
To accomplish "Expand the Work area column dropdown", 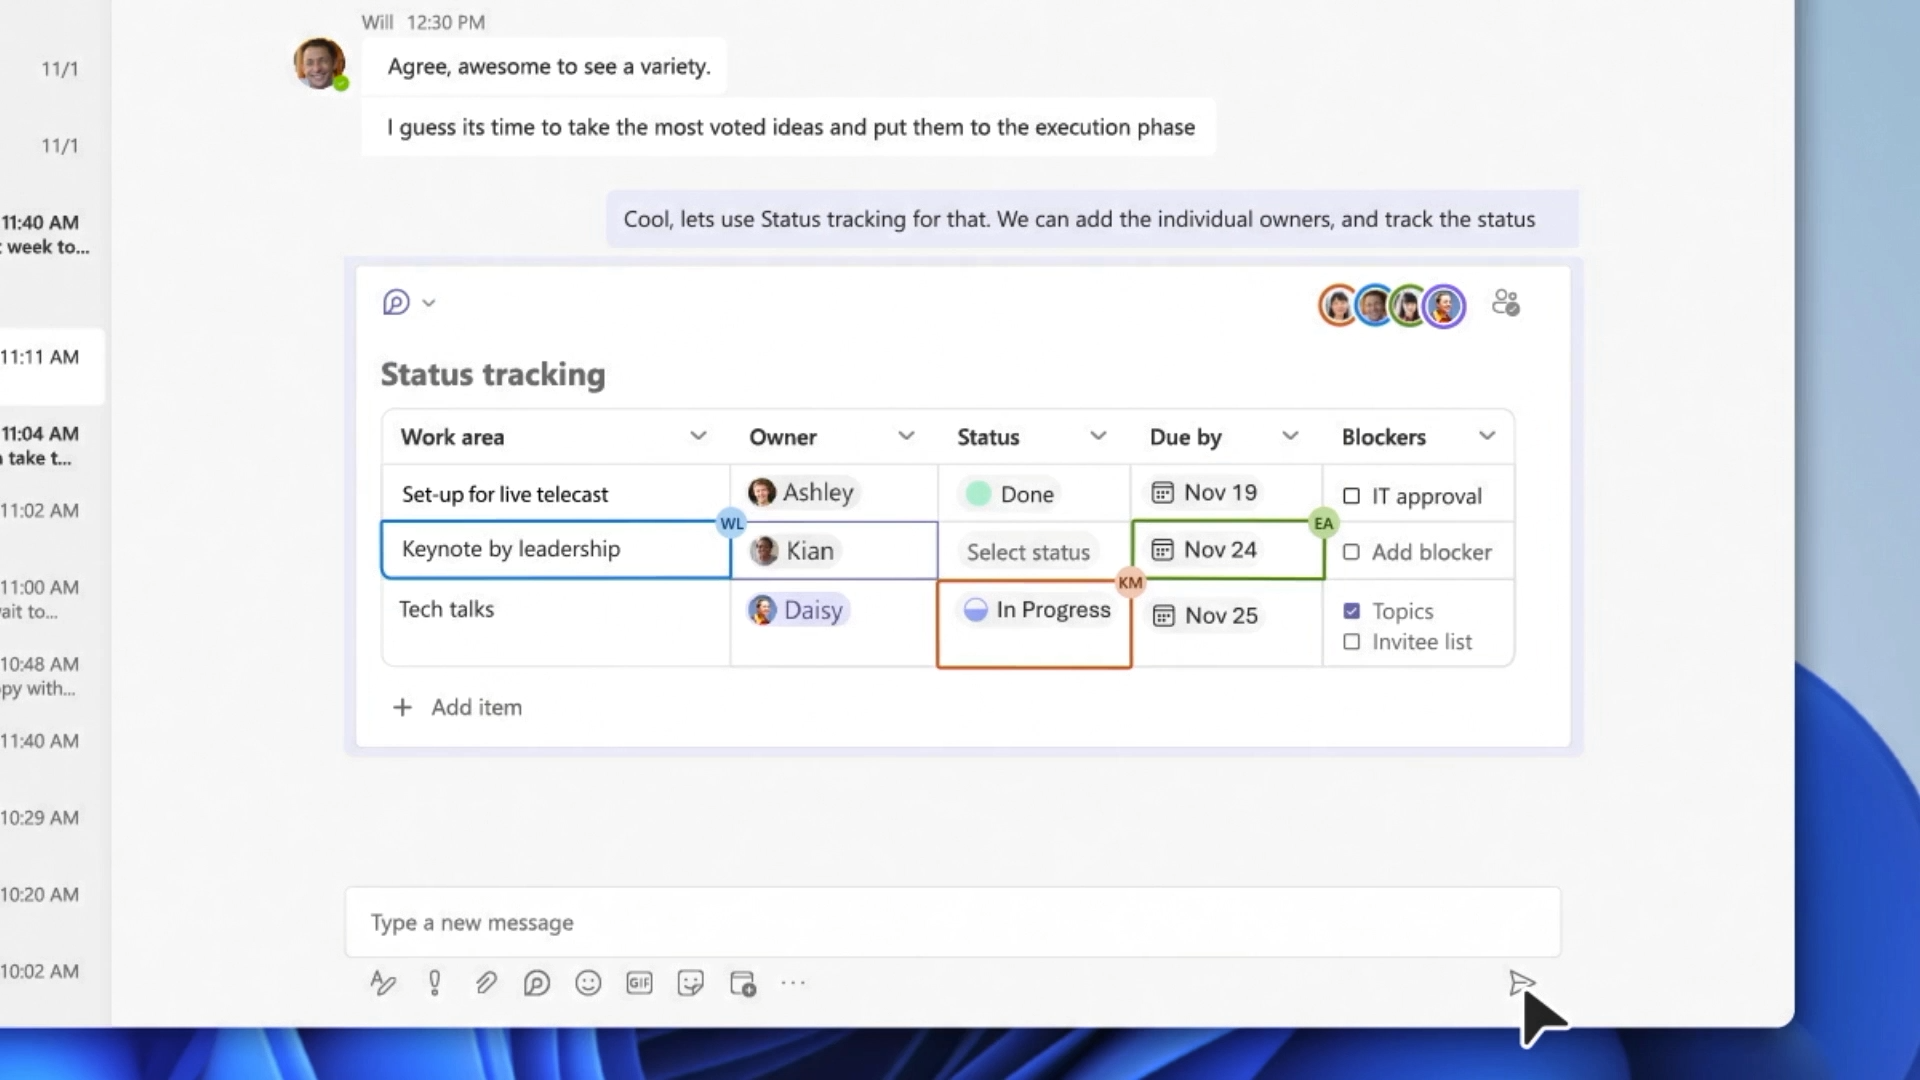I will 698,436.
